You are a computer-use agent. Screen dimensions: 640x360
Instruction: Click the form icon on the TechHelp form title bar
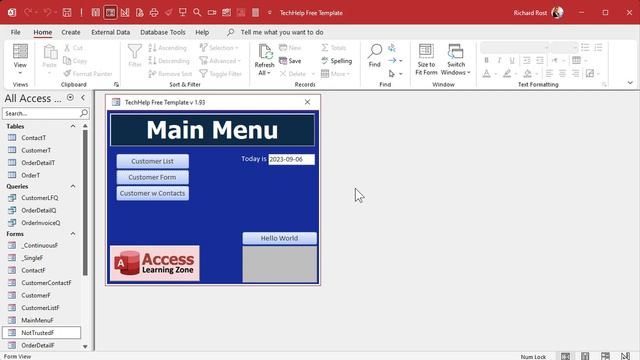116,102
